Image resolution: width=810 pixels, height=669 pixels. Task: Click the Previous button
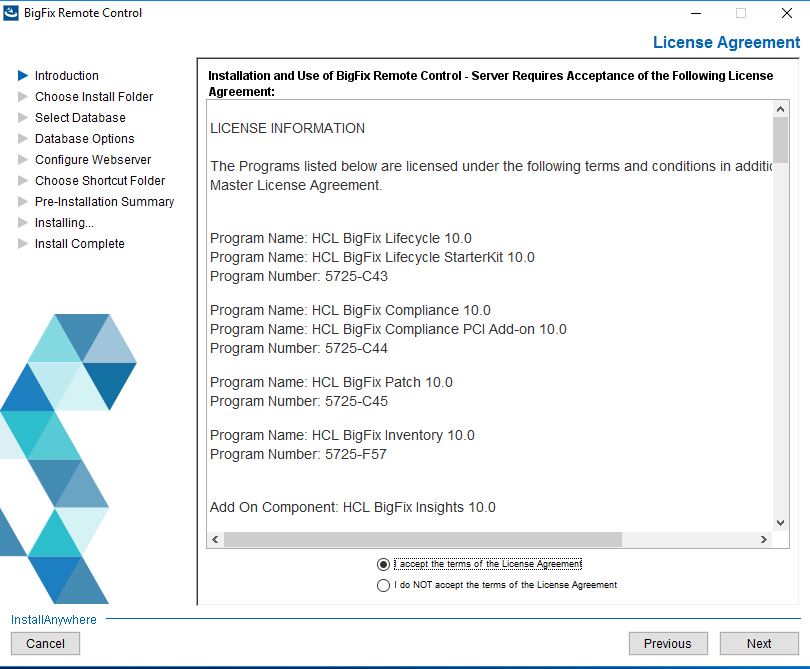tap(668, 644)
